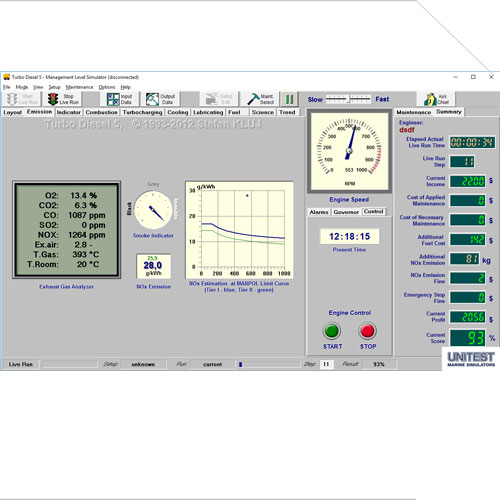Switch to the Layout tab

point(13,112)
